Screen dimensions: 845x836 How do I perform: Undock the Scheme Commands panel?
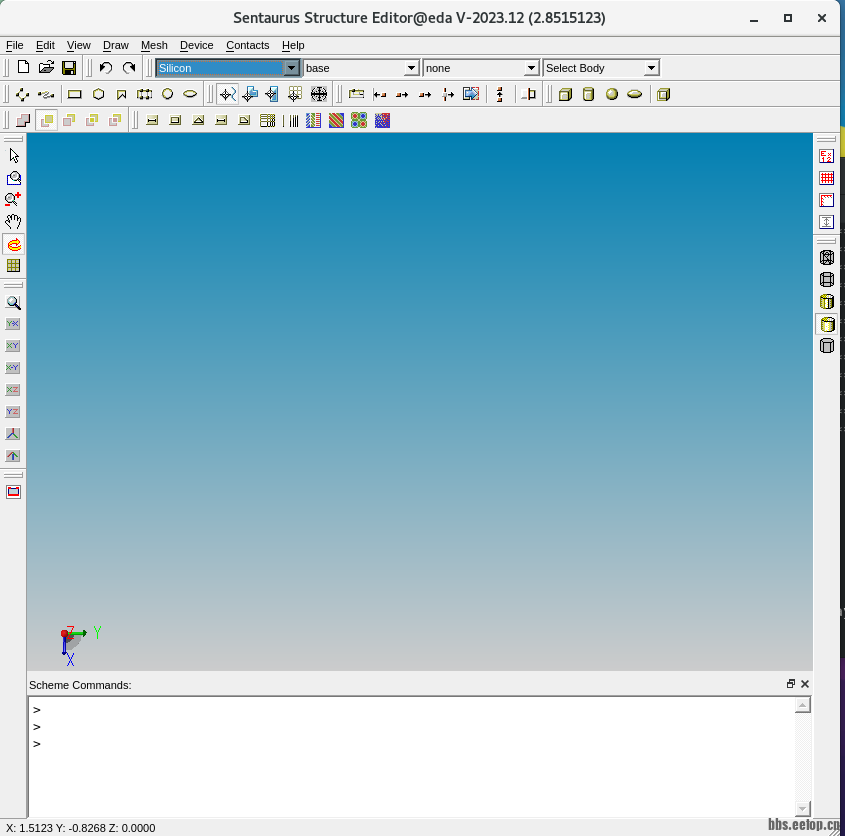790,684
